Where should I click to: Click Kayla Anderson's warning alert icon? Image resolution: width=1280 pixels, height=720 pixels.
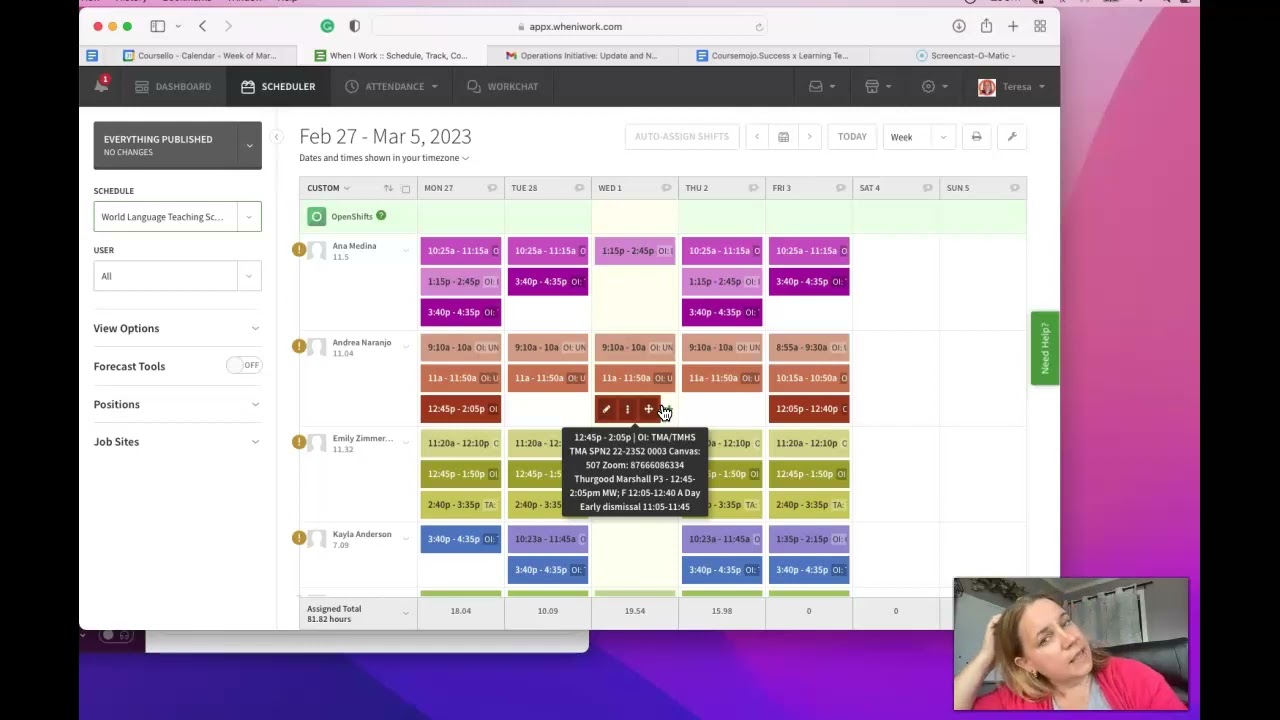299,538
